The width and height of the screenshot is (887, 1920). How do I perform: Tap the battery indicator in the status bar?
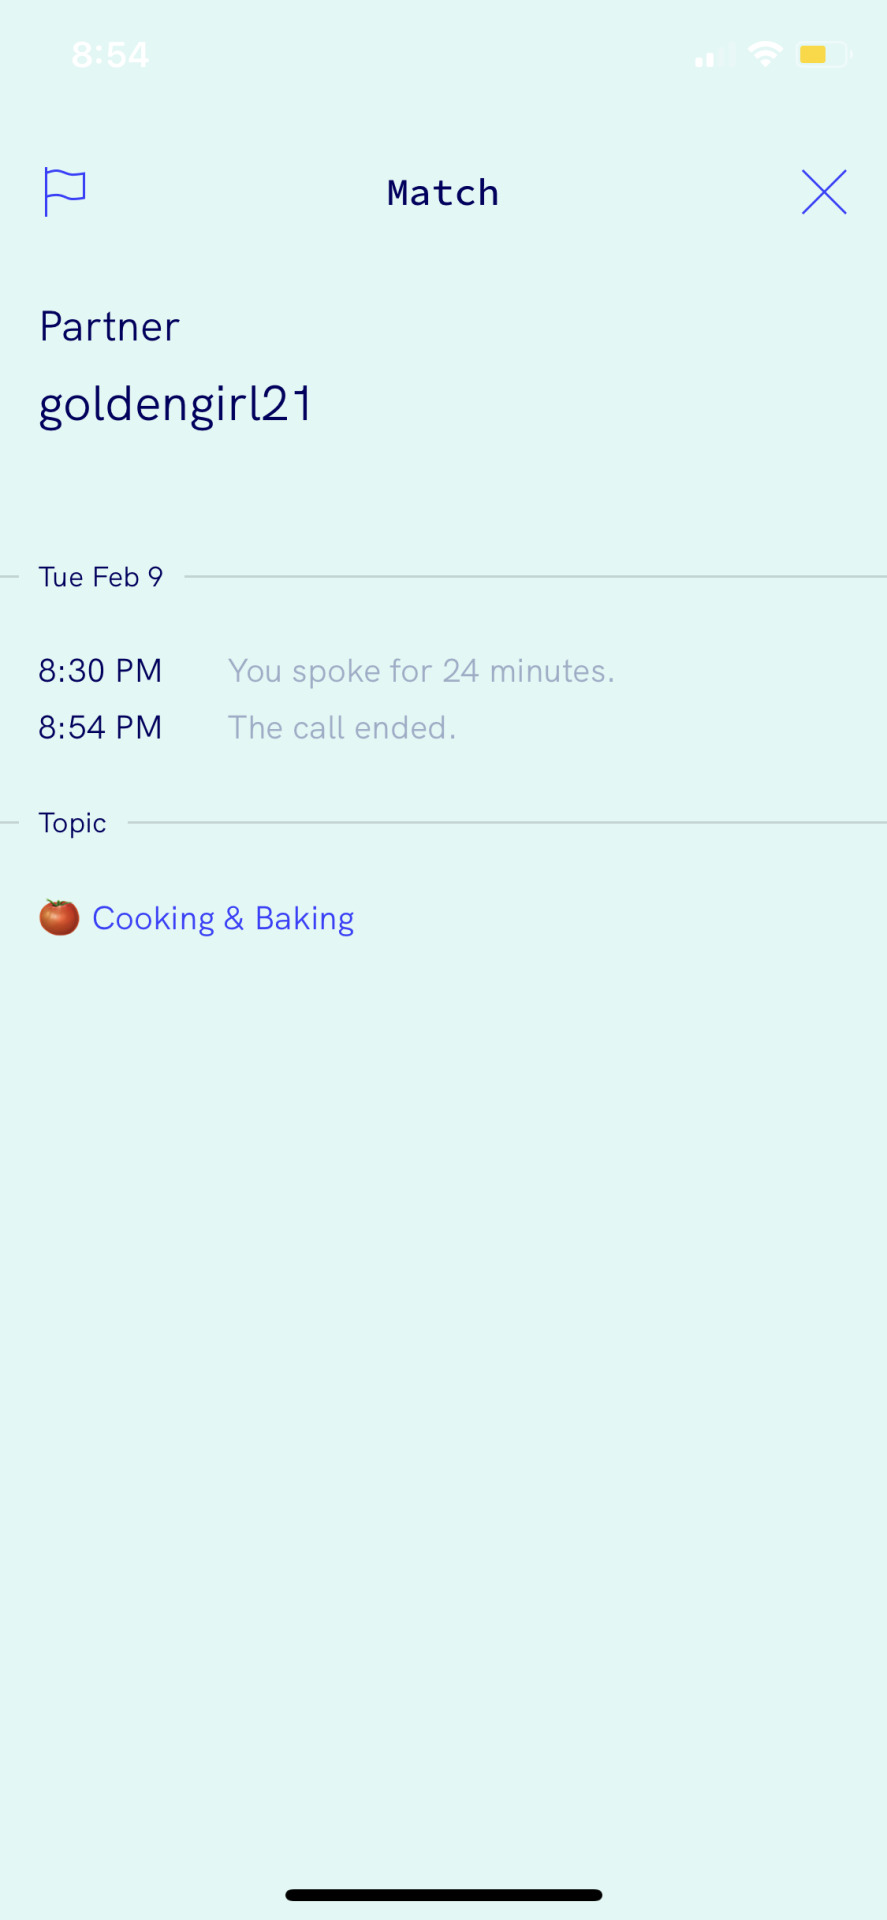click(x=823, y=54)
